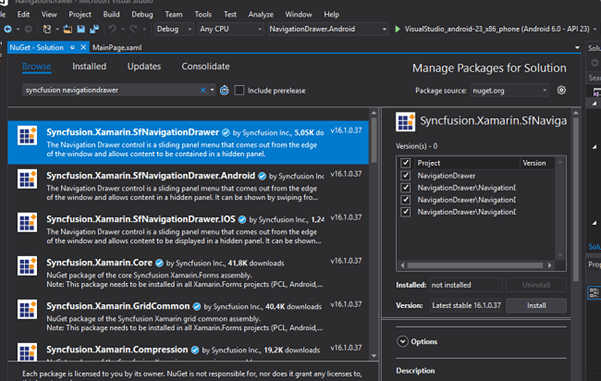Uncheck the last NavigationDrawer\Navigation project checkbox
The height and width of the screenshot is (381, 601).
coord(406,212)
